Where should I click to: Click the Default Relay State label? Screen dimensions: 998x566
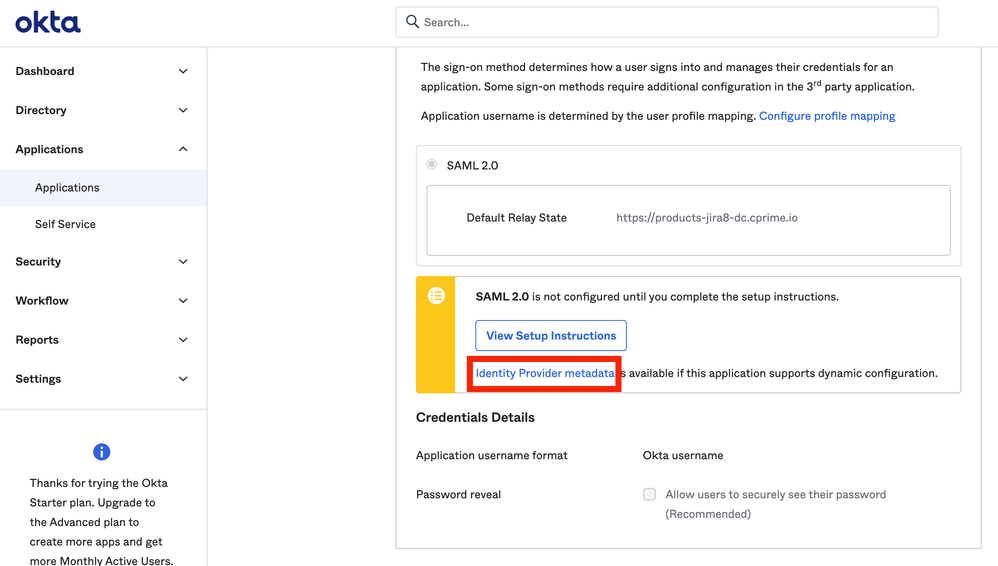click(516, 218)
